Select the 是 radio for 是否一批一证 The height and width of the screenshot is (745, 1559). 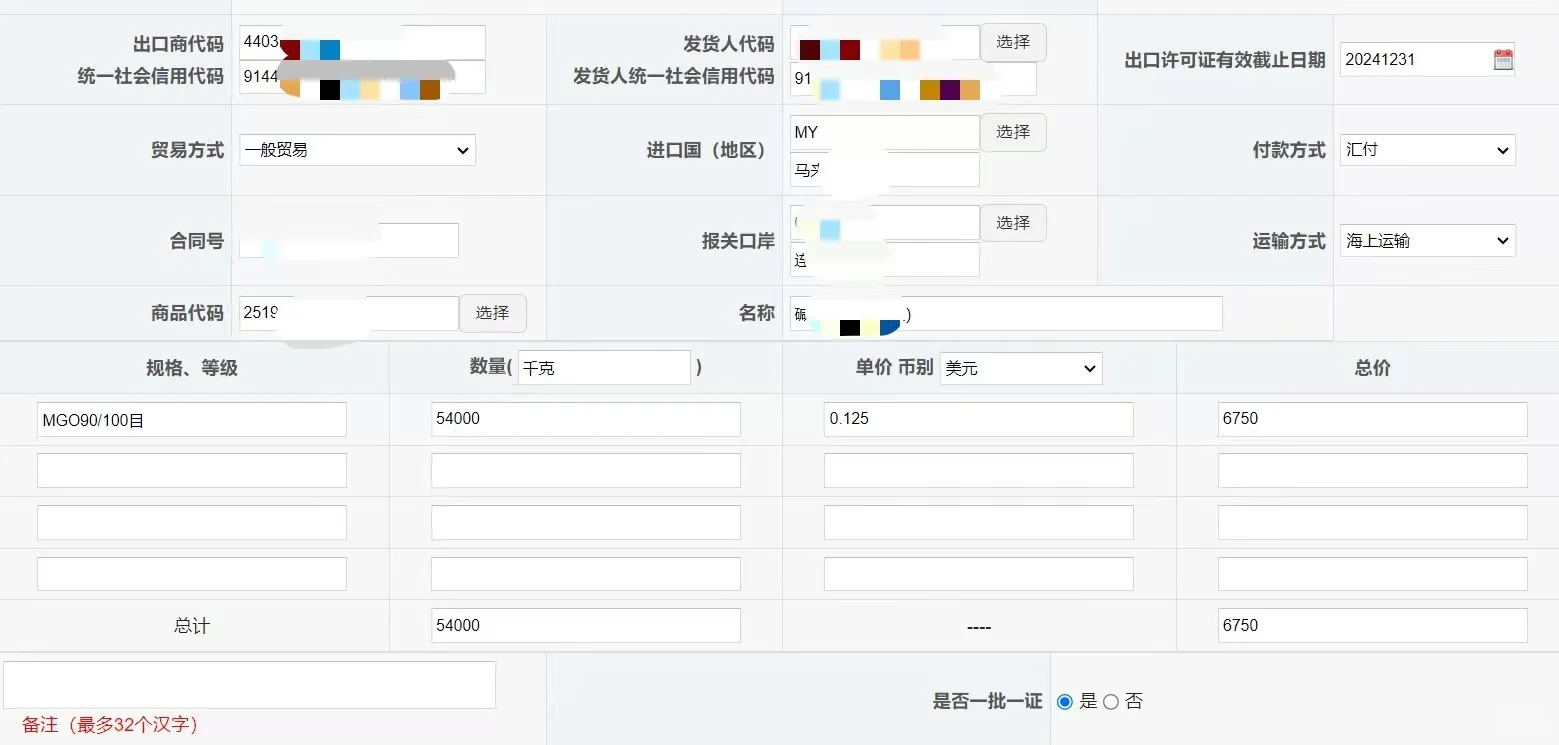coord(1064,701)
